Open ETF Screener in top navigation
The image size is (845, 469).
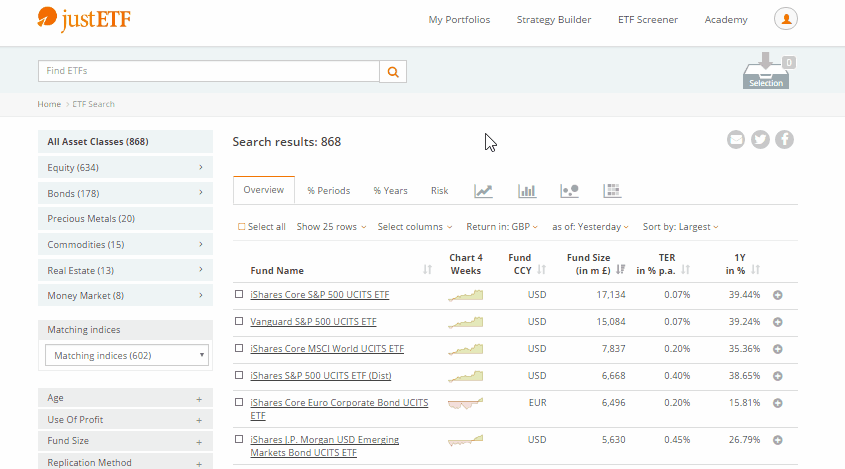(x=647, y=20)
